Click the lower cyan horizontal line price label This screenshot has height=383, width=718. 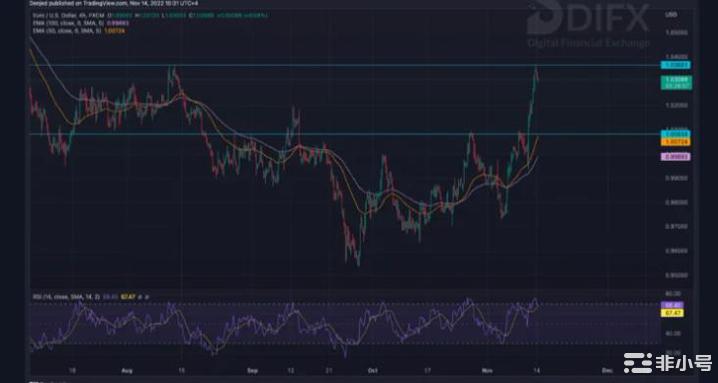click(675, 134)
